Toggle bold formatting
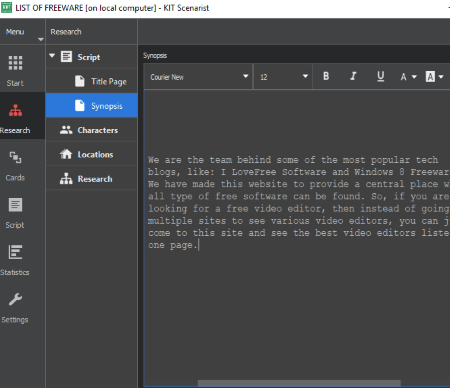The width and height of the screenshot is (450, 388). (326, 76)
